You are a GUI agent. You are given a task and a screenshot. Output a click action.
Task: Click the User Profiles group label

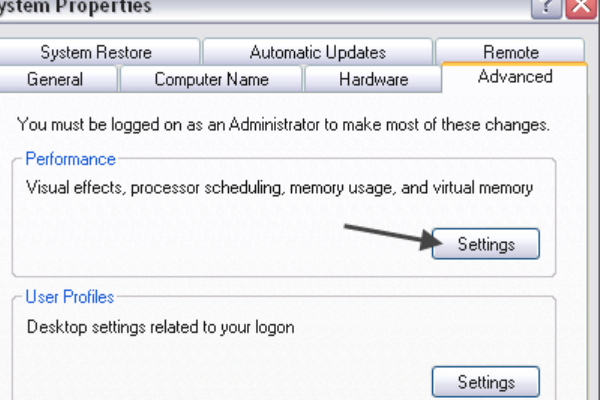point(70,297)
